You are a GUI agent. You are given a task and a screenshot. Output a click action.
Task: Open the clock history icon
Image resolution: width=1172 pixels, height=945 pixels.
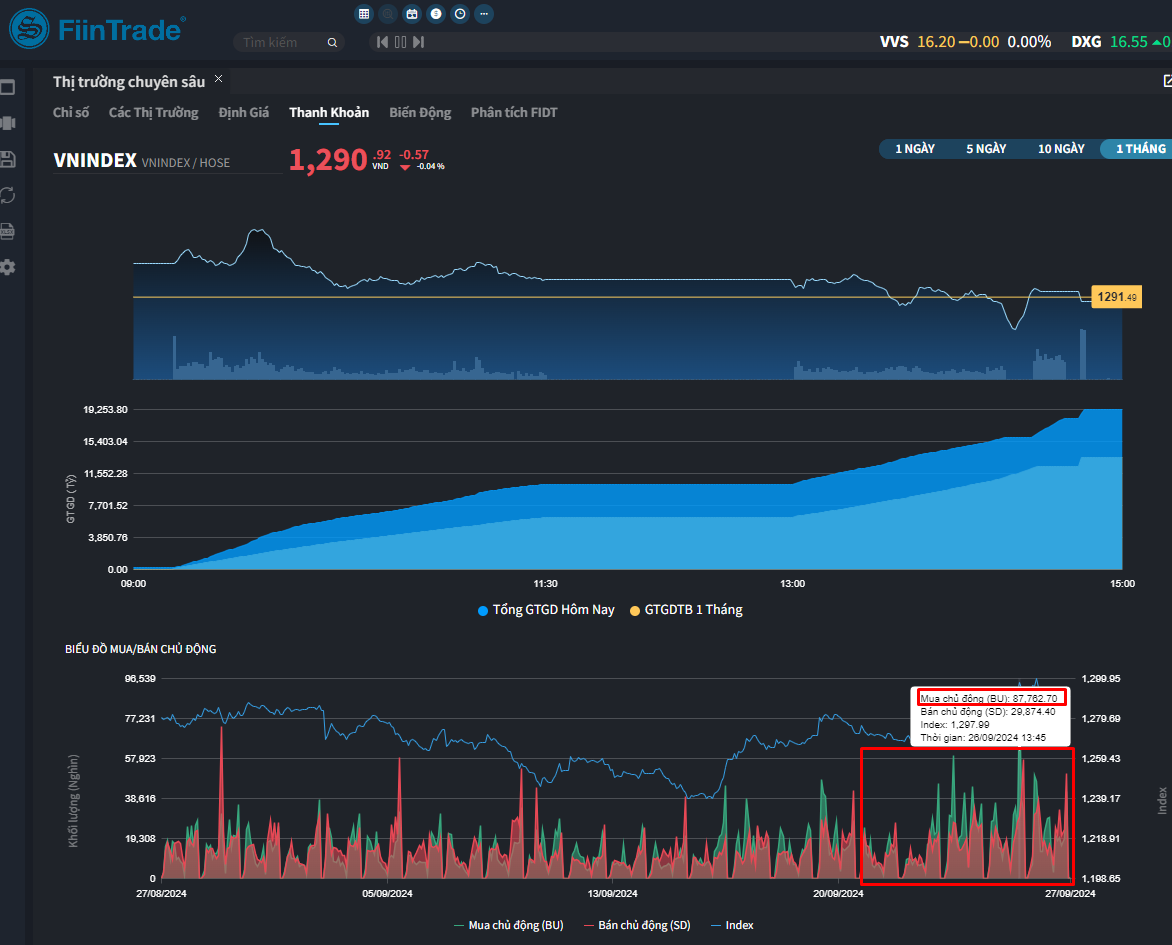(x=460, y=13)
